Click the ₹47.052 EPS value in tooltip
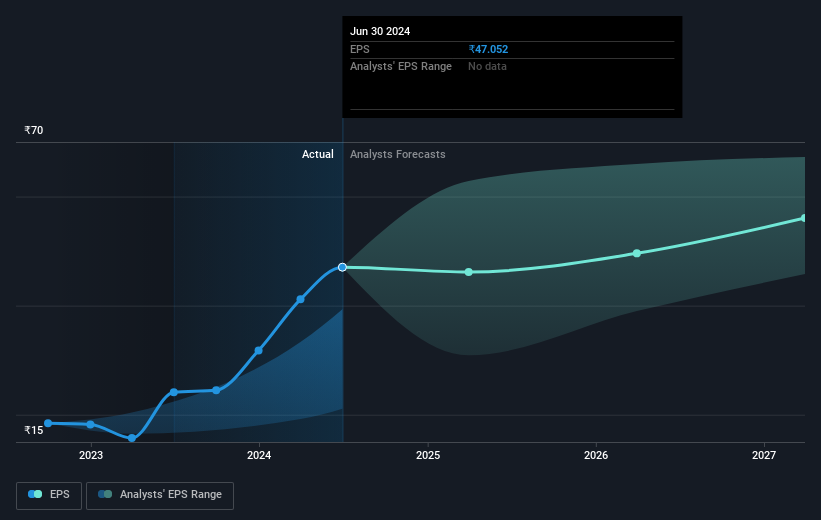This screenshot has width=821, height=520. click(x=488, y=49)
